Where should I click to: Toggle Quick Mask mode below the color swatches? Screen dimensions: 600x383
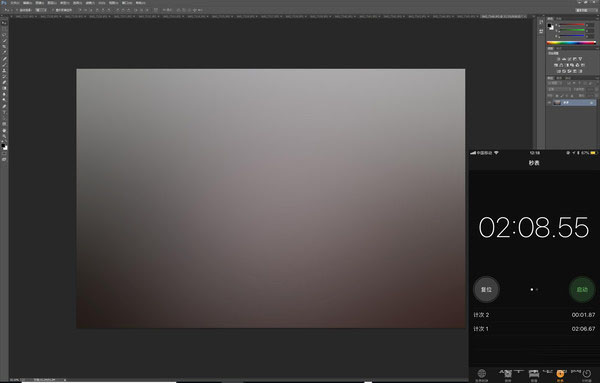click(4, 153)
